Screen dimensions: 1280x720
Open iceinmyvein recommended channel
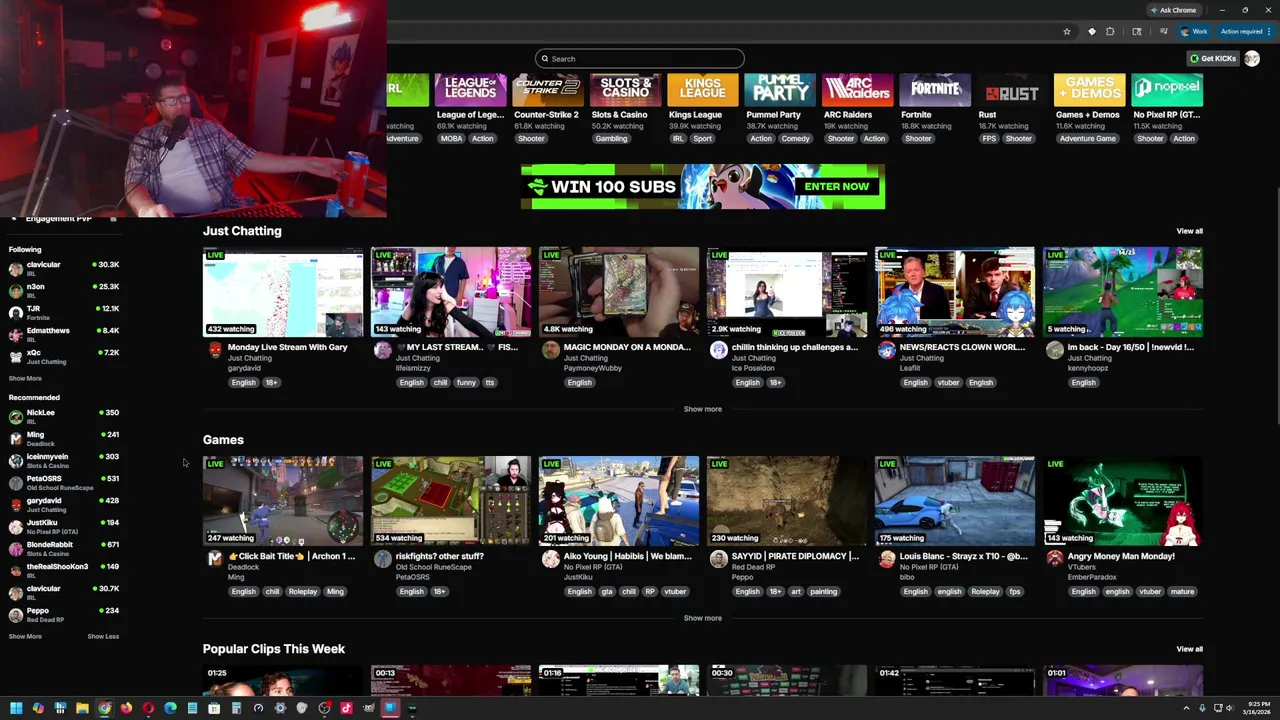(64, 460)
